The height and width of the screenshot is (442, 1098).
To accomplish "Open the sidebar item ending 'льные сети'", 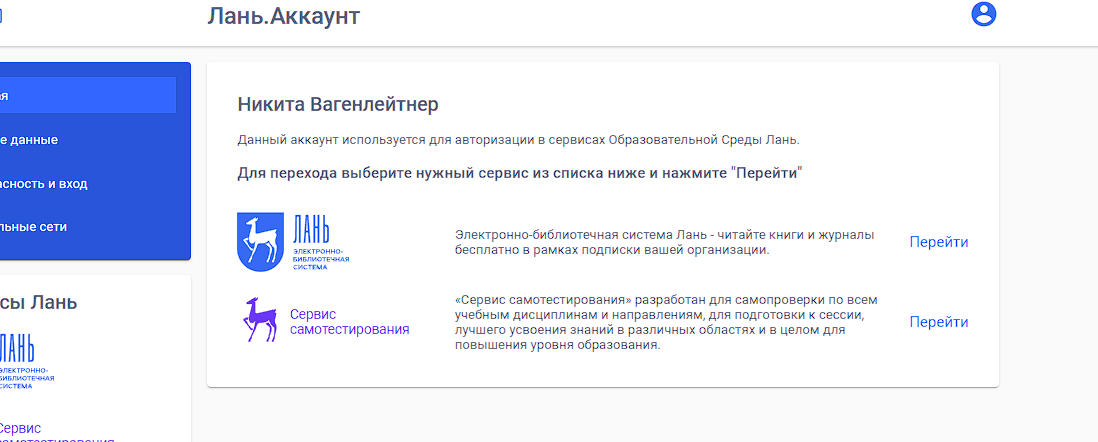I will [34, 227].
